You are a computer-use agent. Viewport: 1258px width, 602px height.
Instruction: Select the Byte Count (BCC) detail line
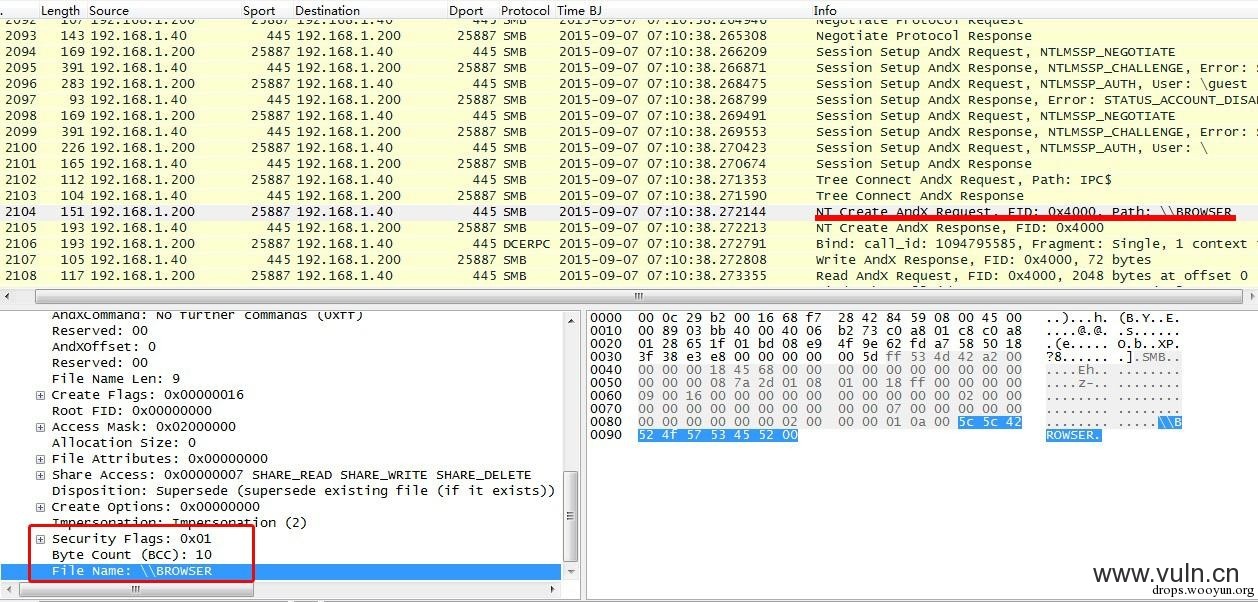click(x=132, y=555)
